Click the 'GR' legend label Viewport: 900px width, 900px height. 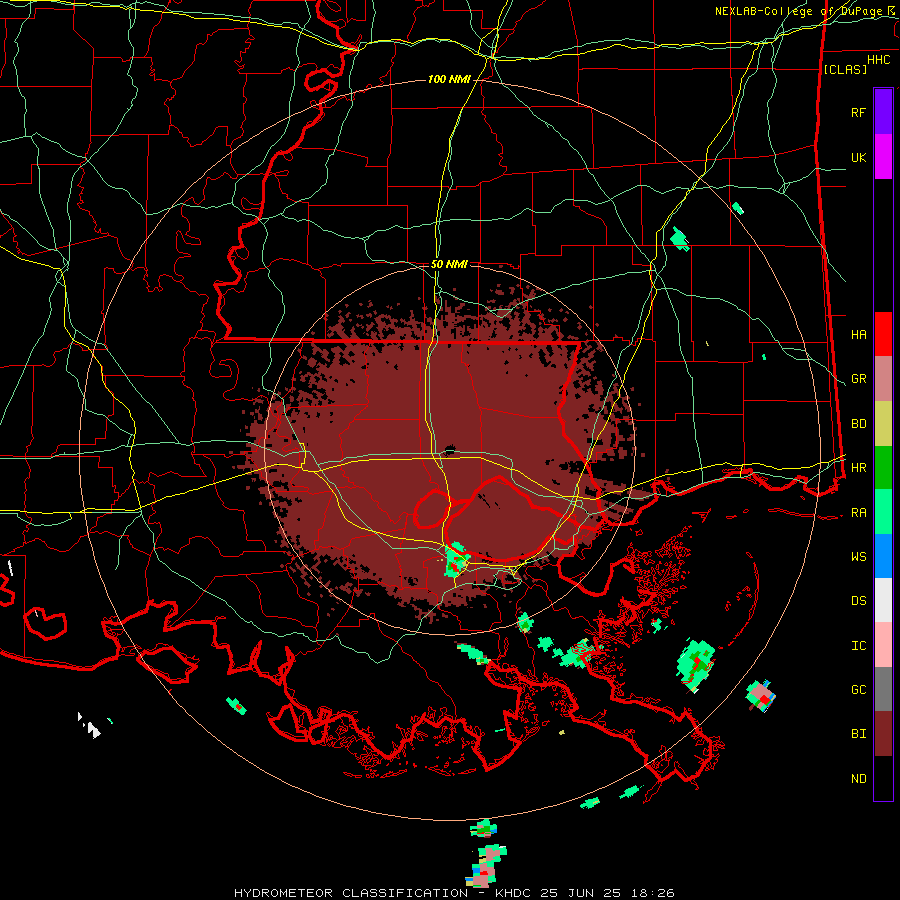(858, 379)
